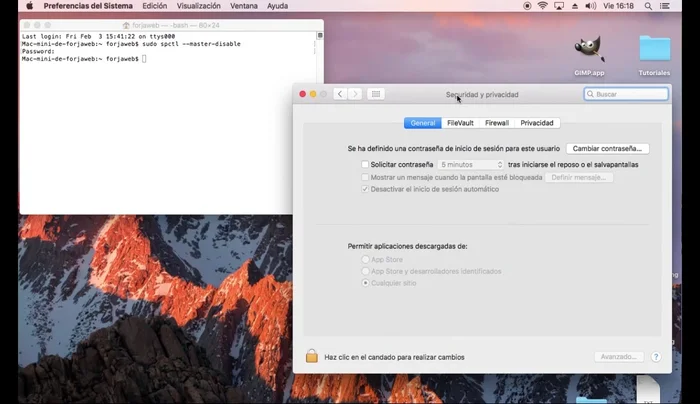Close the Seguridad y privacidad window
700x404 pixels.
302,94
